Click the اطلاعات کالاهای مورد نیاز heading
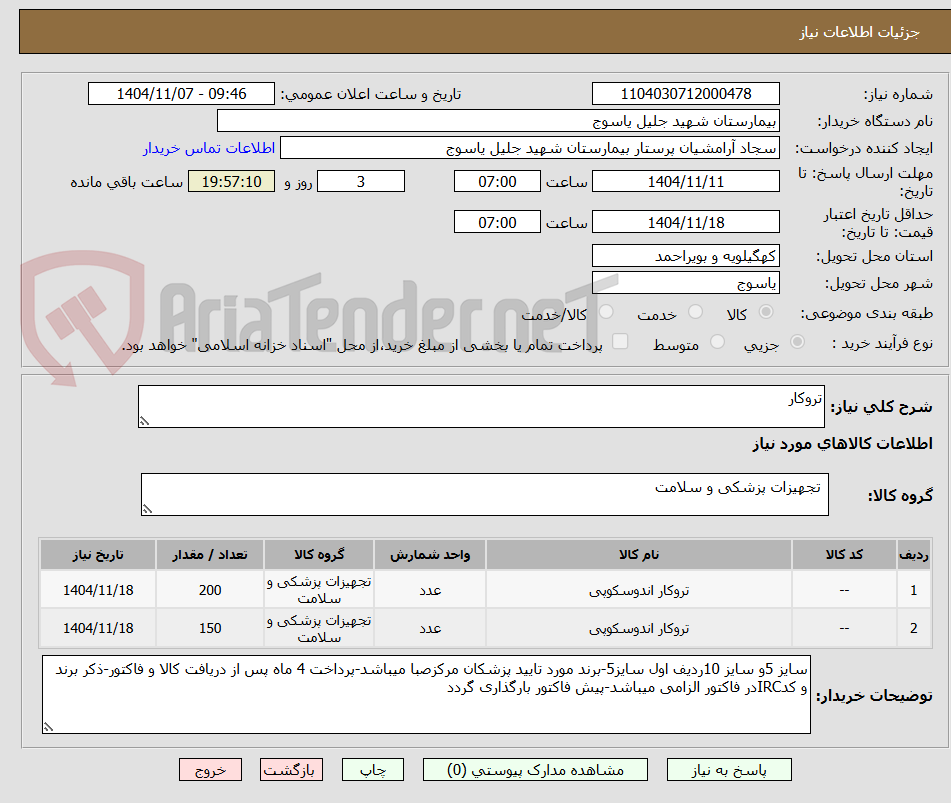951x803 pixels. click(842, 444)
